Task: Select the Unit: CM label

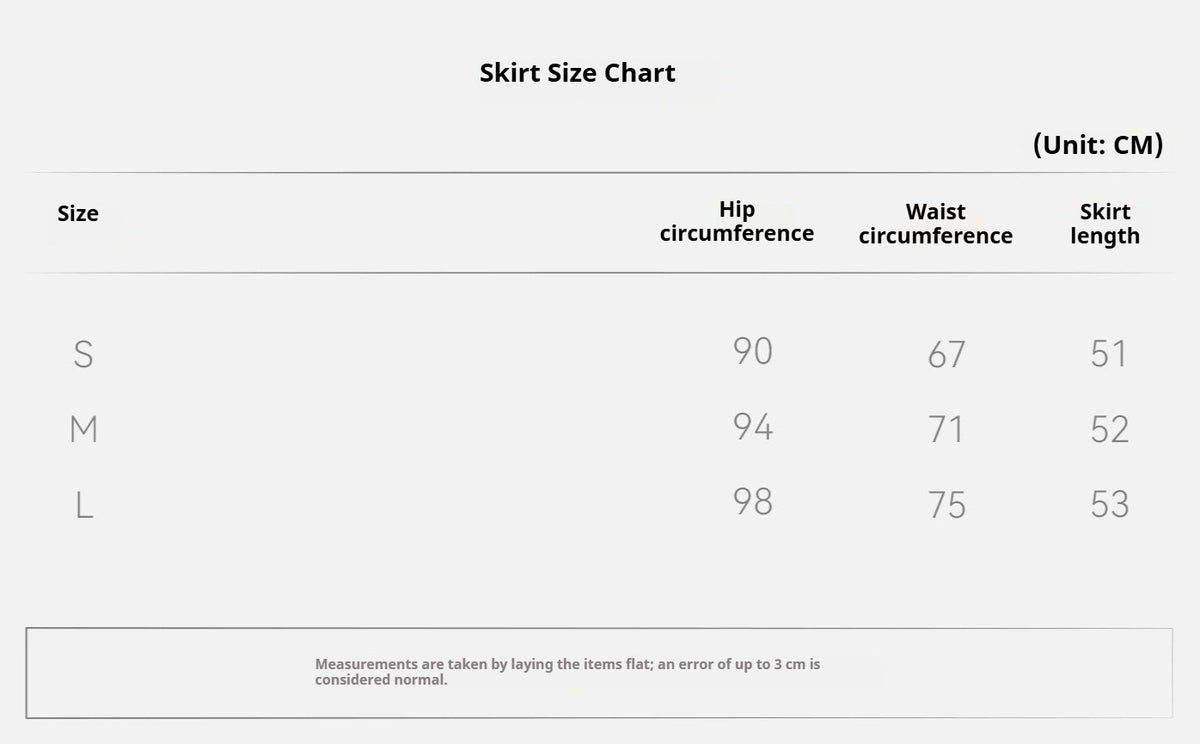Action: pyautogui.click(x=1098, y=145)
